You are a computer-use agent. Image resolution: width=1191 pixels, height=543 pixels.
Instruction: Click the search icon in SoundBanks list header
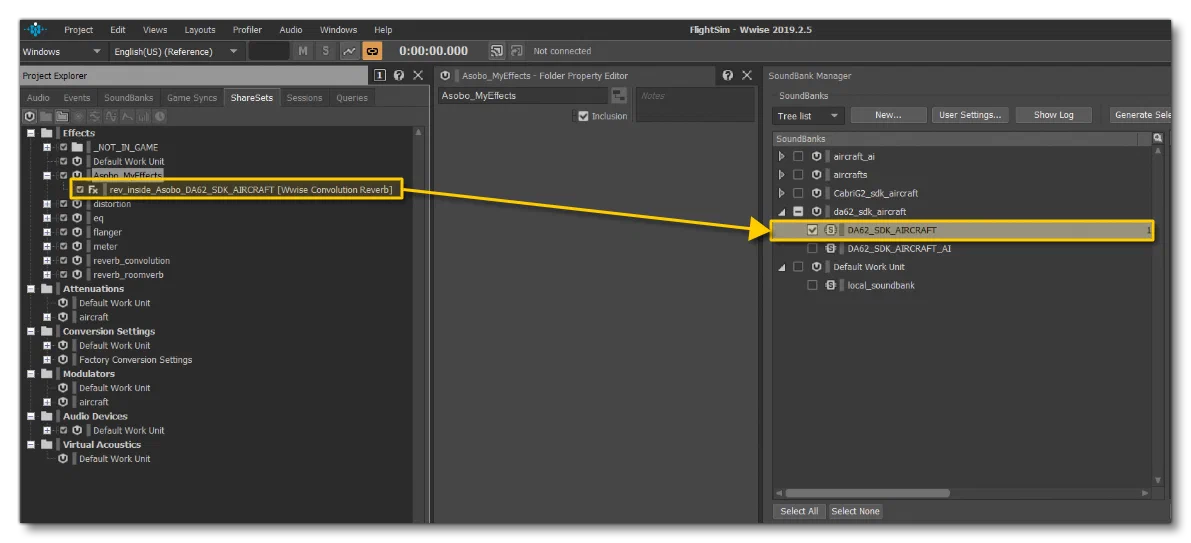(1158, 138)
